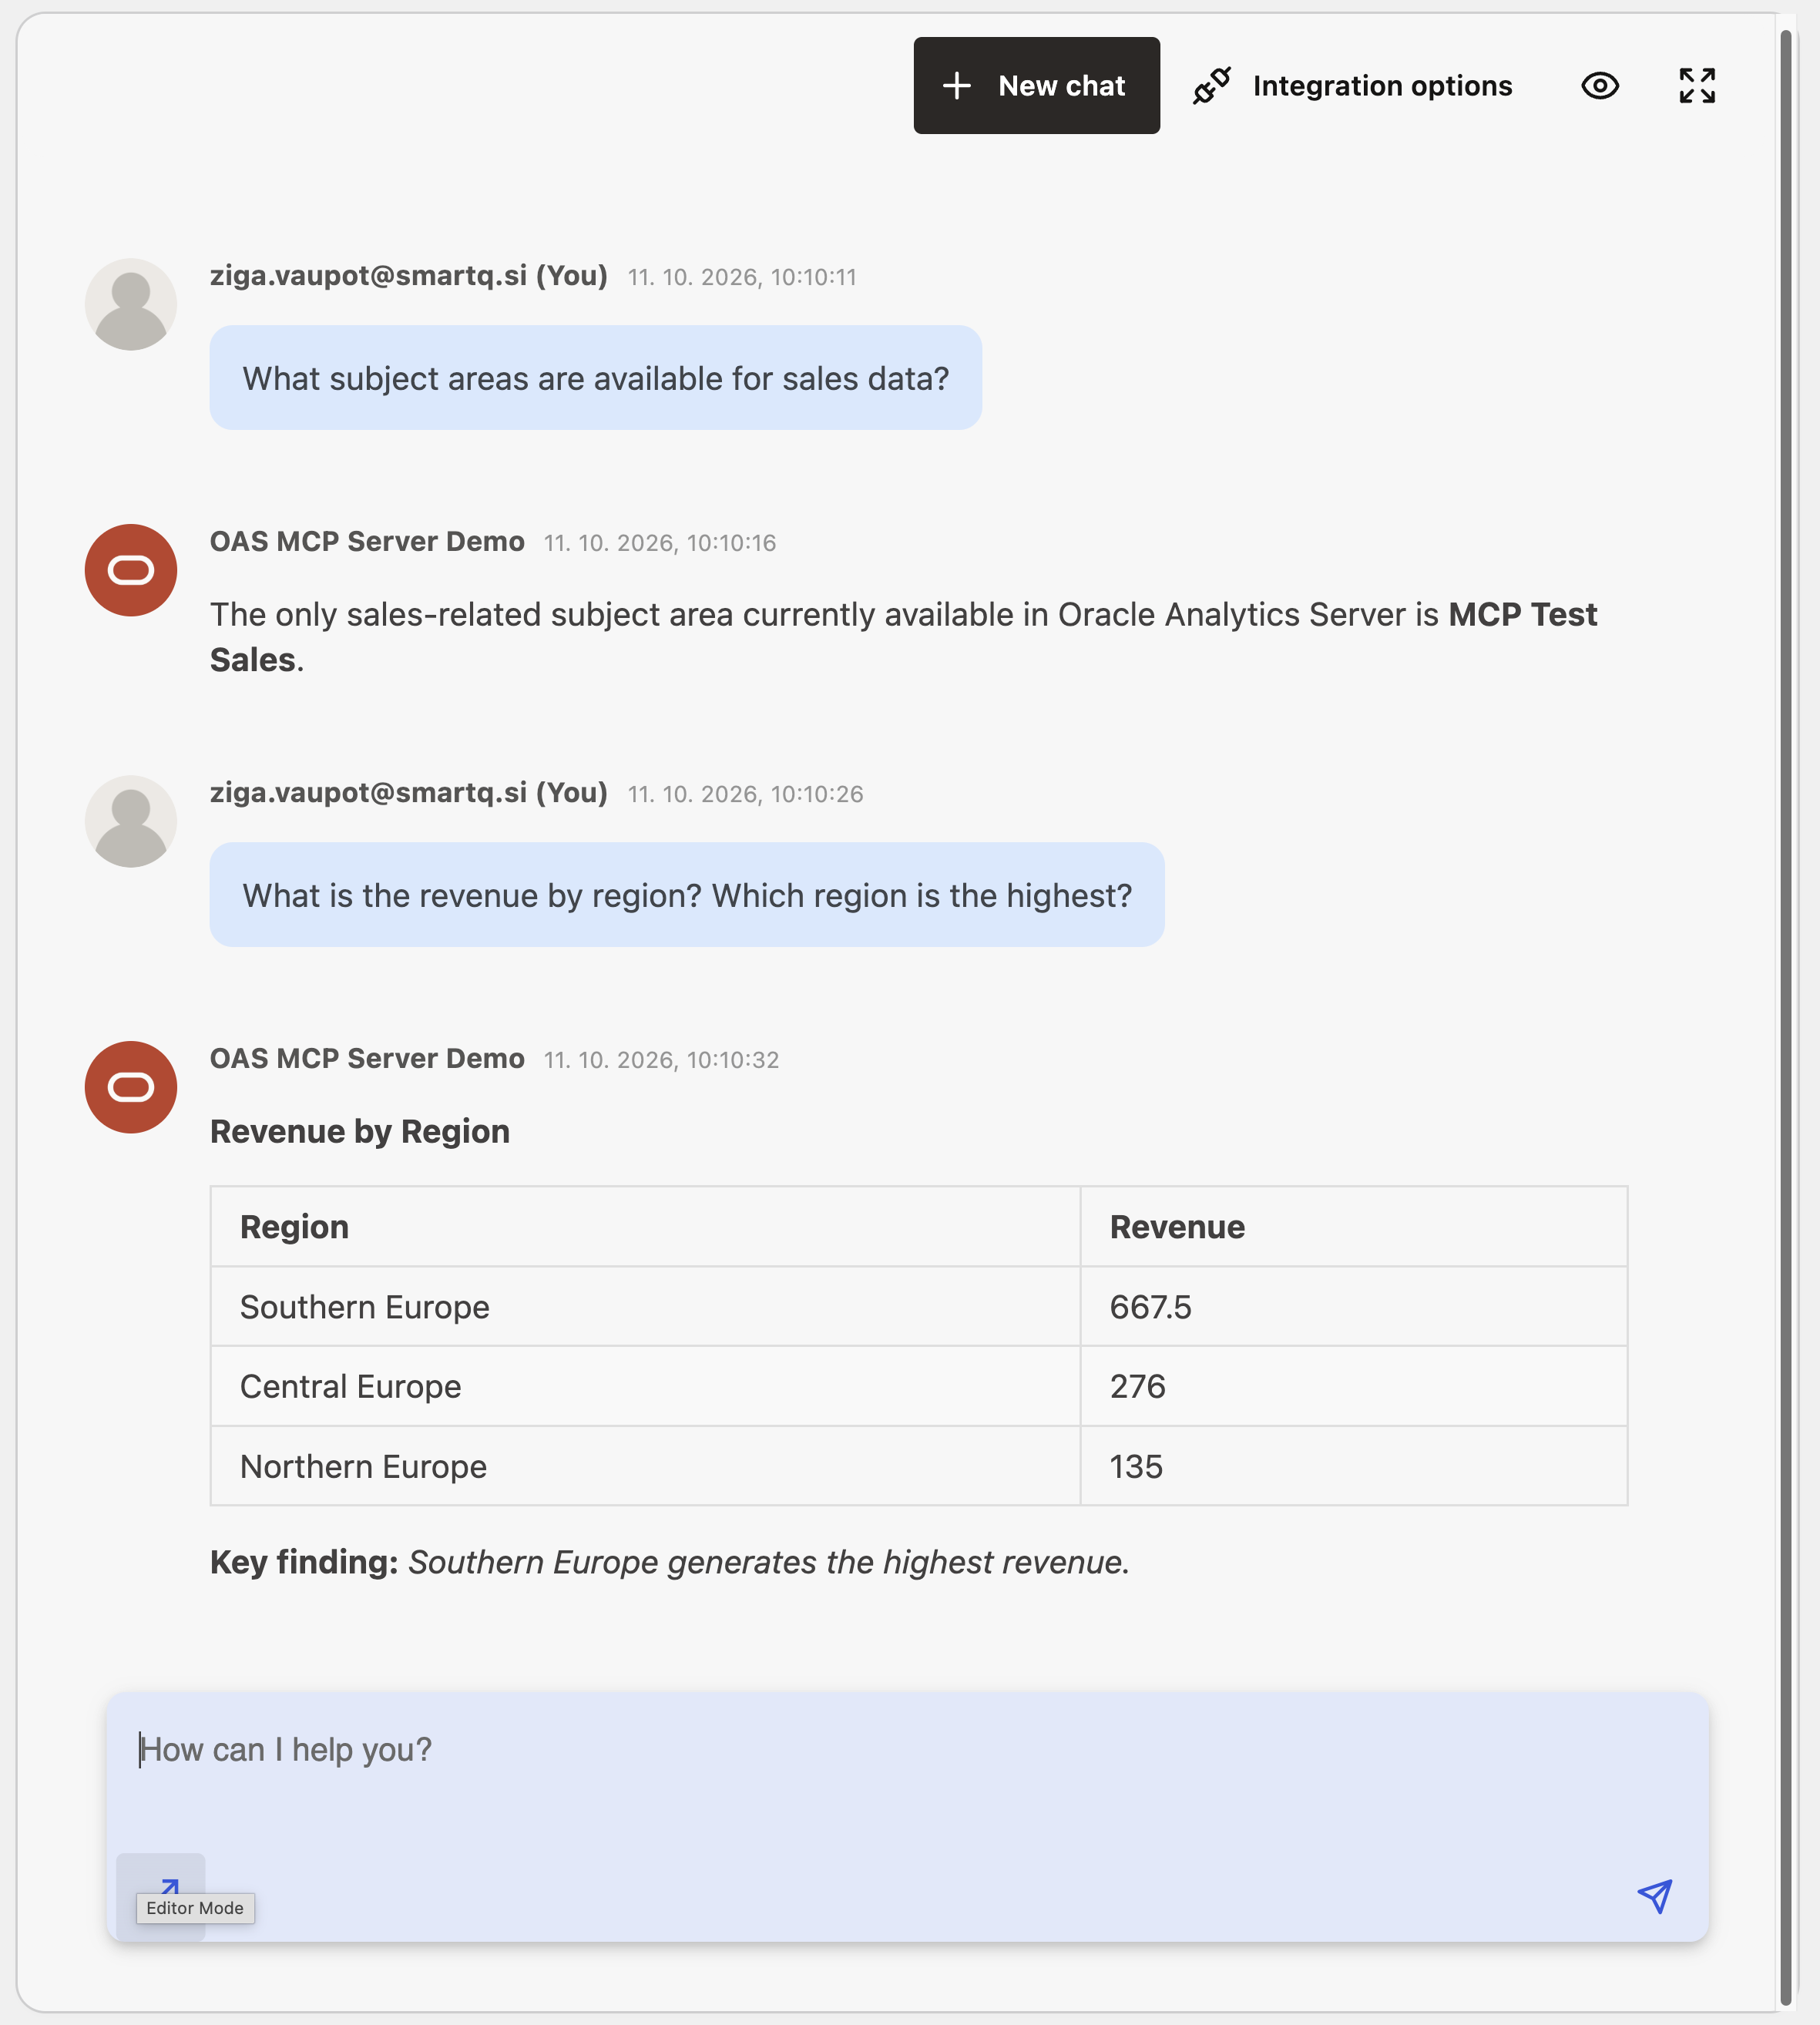Select 'What is the revenue by region' message
Screen dimensions: 1820x2025
point(687,895)
